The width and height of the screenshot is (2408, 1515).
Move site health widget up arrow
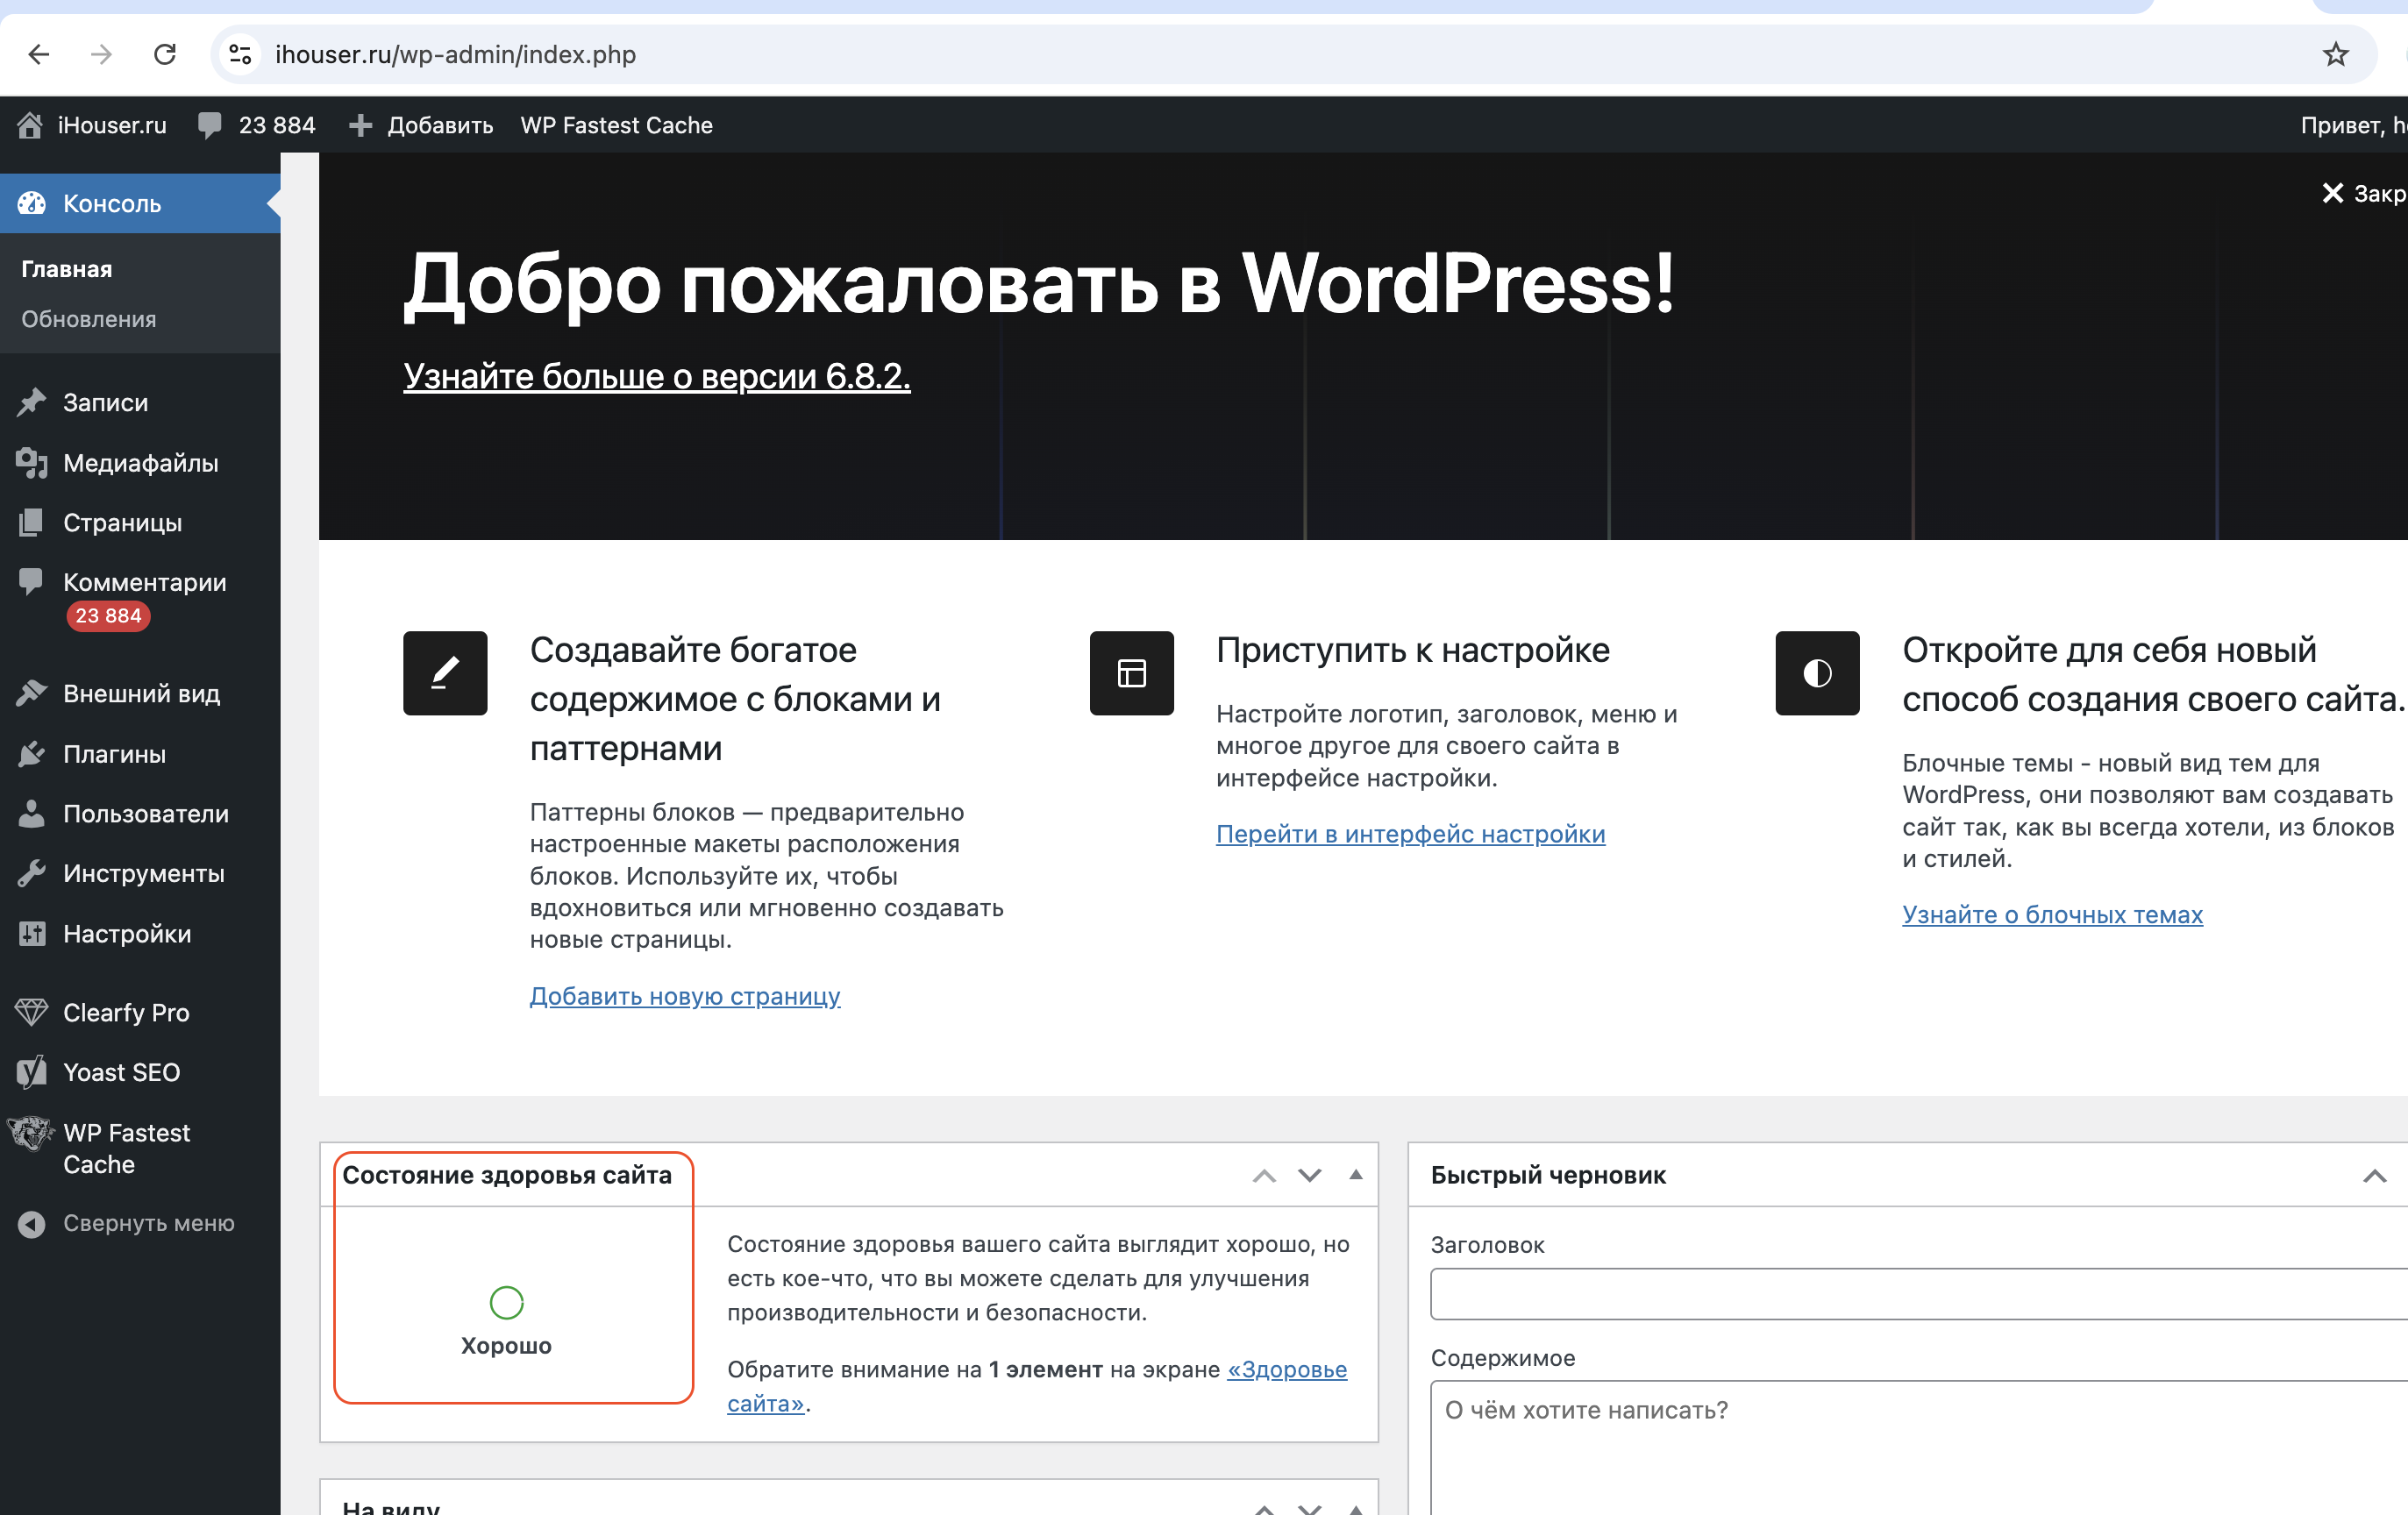[x=1264, y=1175]
